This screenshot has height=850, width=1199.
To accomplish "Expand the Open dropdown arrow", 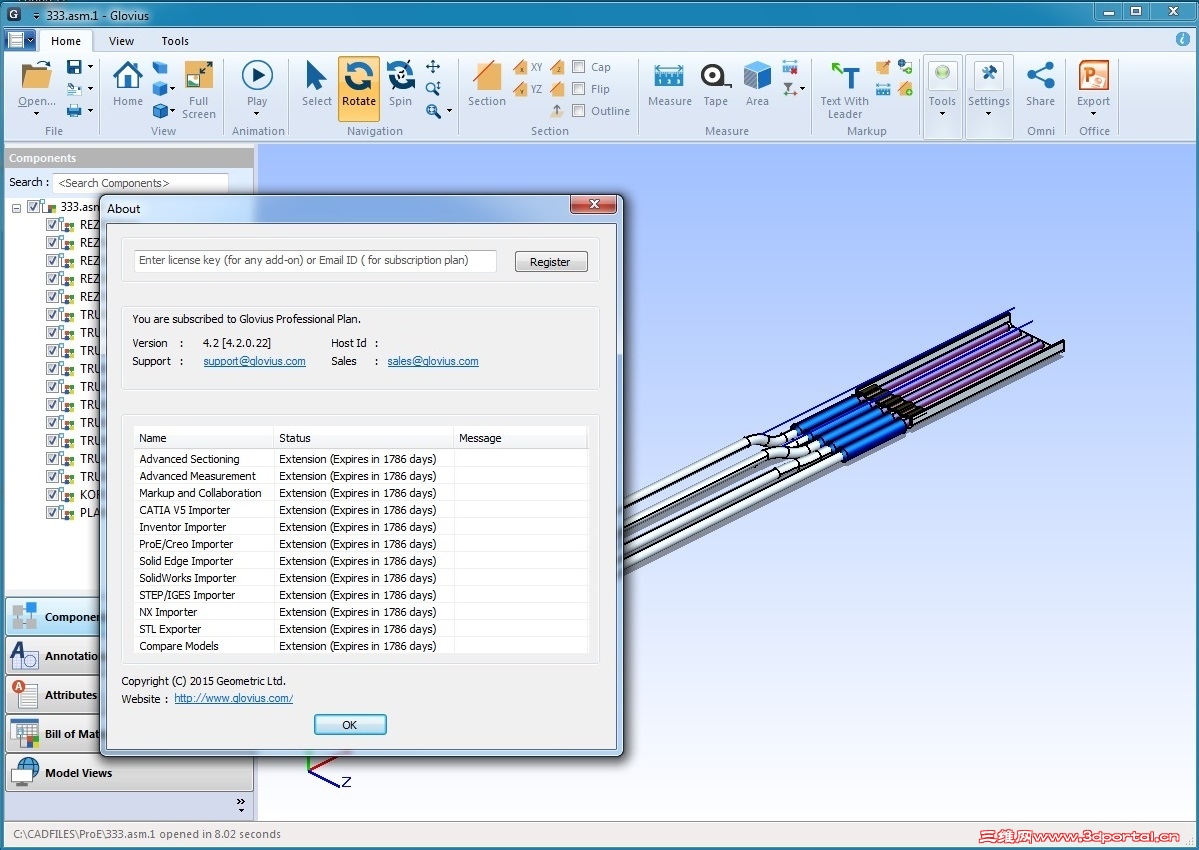I will 36,114.
